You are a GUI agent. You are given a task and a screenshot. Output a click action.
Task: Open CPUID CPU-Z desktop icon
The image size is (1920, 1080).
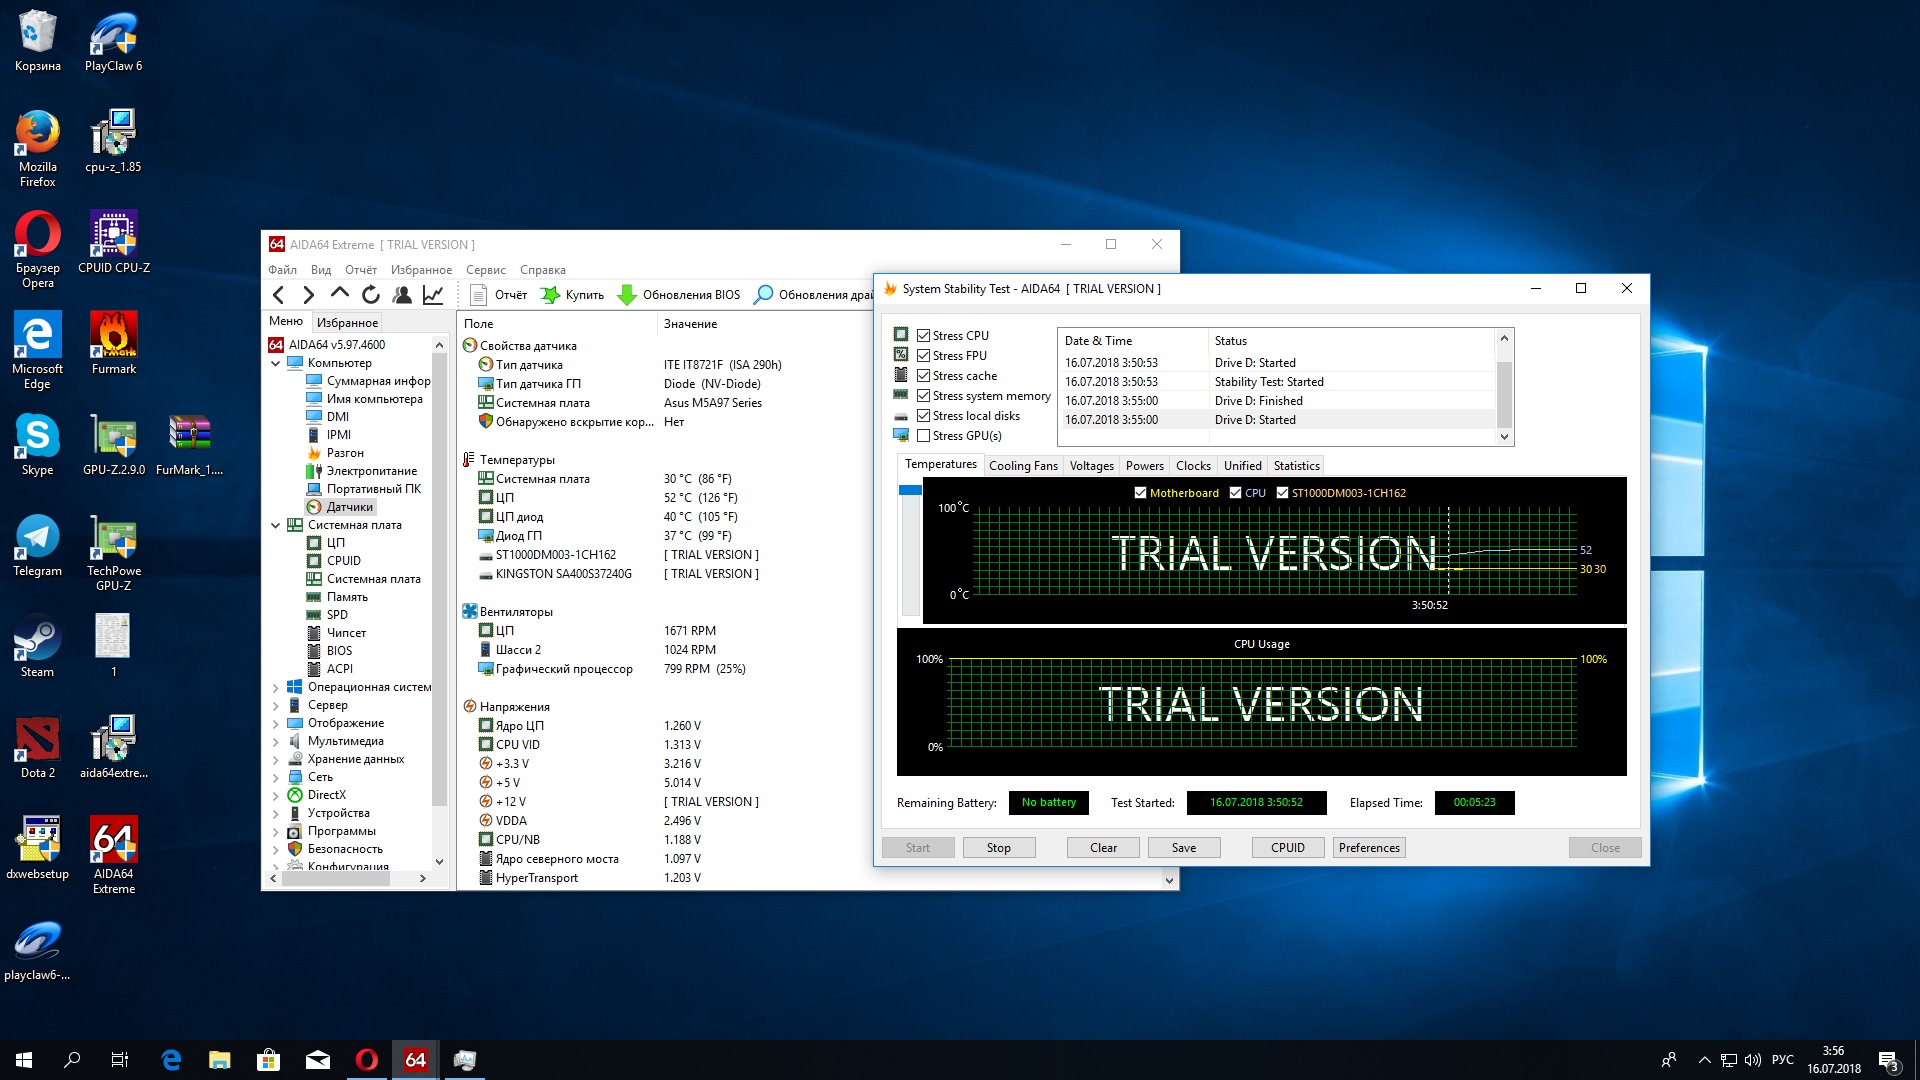click(113, 242)
